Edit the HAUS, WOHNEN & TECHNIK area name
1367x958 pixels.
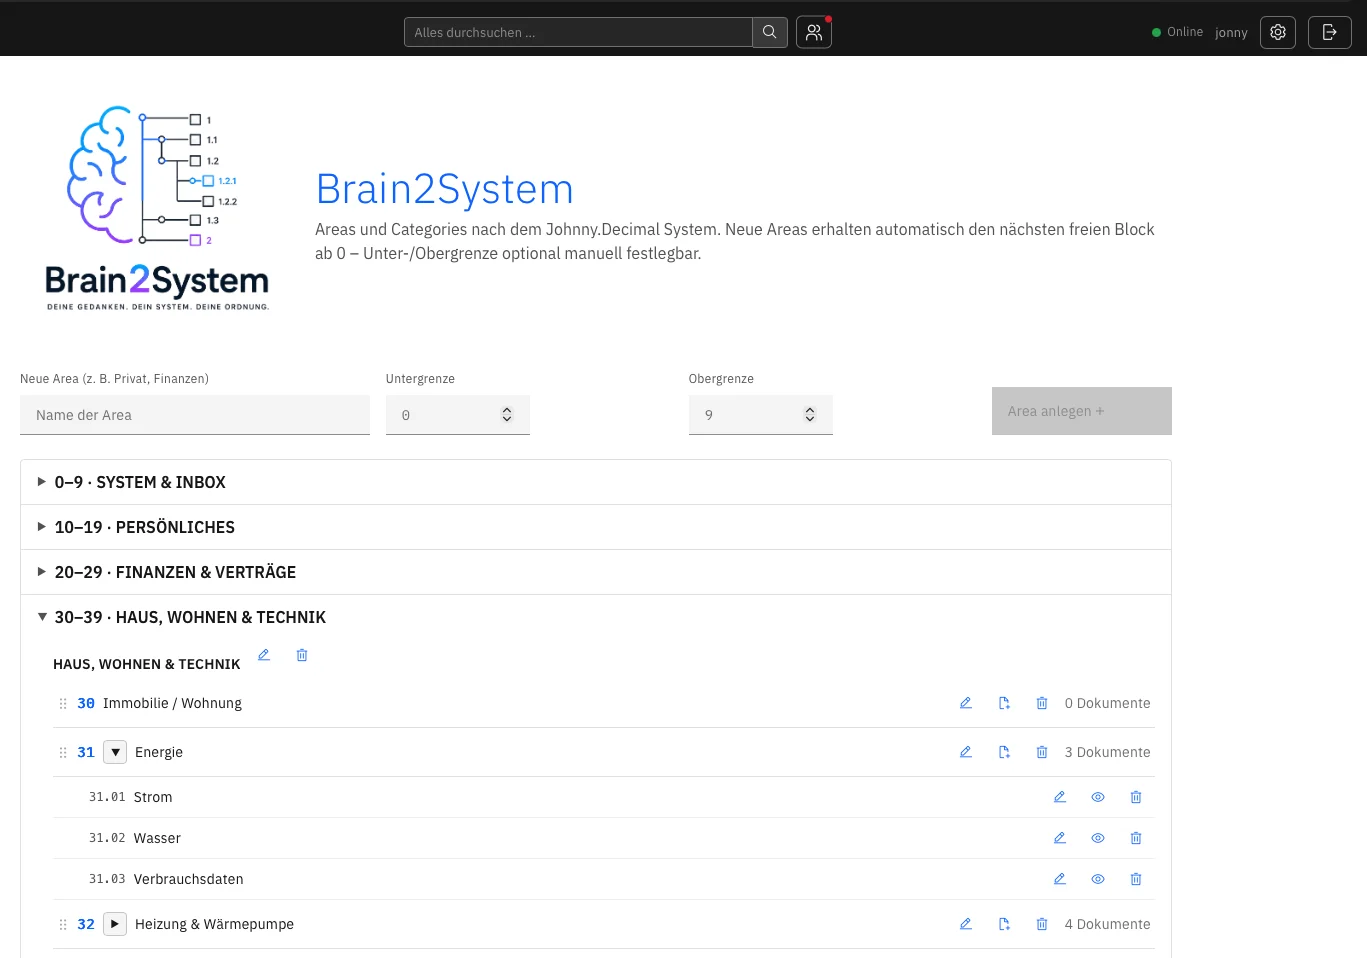tap(264, 655)
